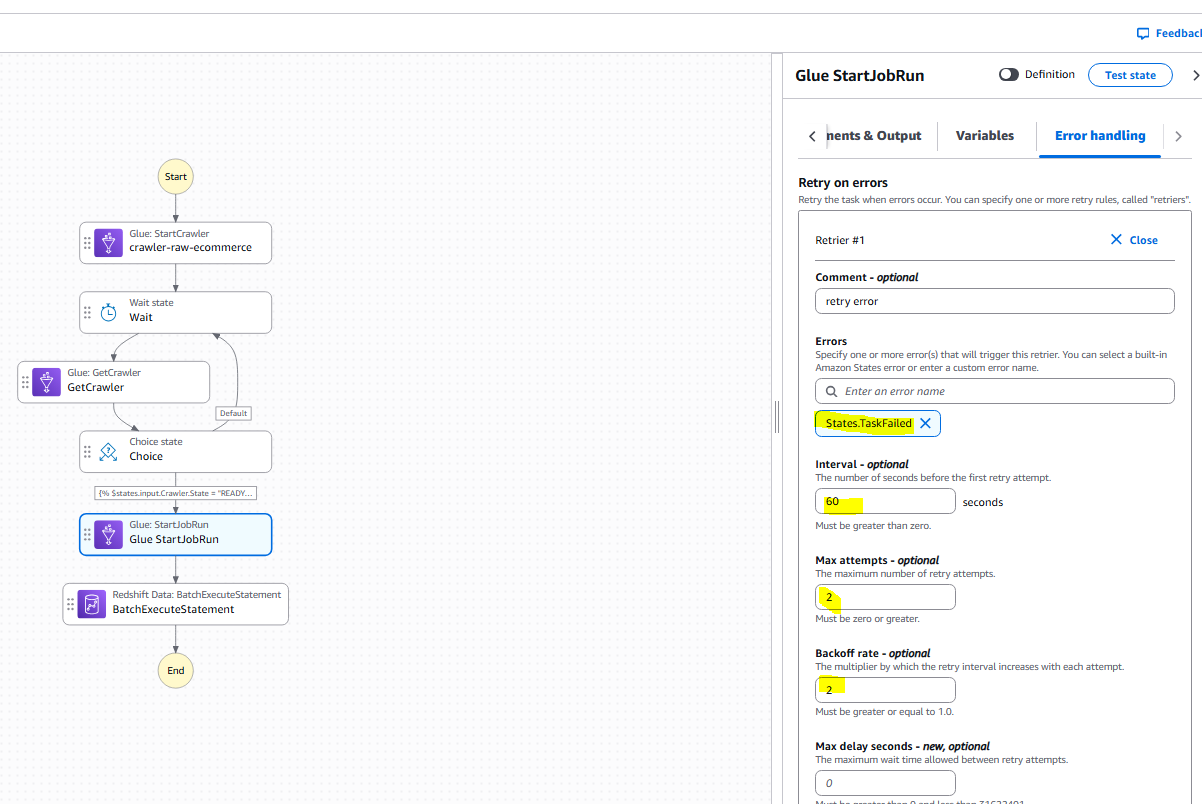Click the Choice state diamond icon
The image size is (1202, 804).
pos(108,451)
